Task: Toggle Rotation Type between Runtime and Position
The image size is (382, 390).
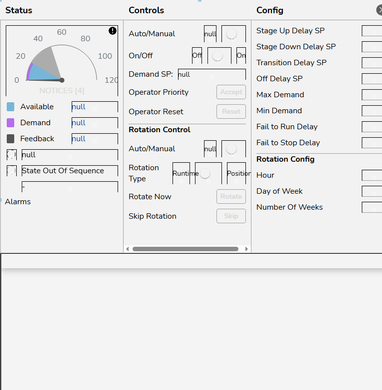Action: pyautogui.click(x=208, y=173)
